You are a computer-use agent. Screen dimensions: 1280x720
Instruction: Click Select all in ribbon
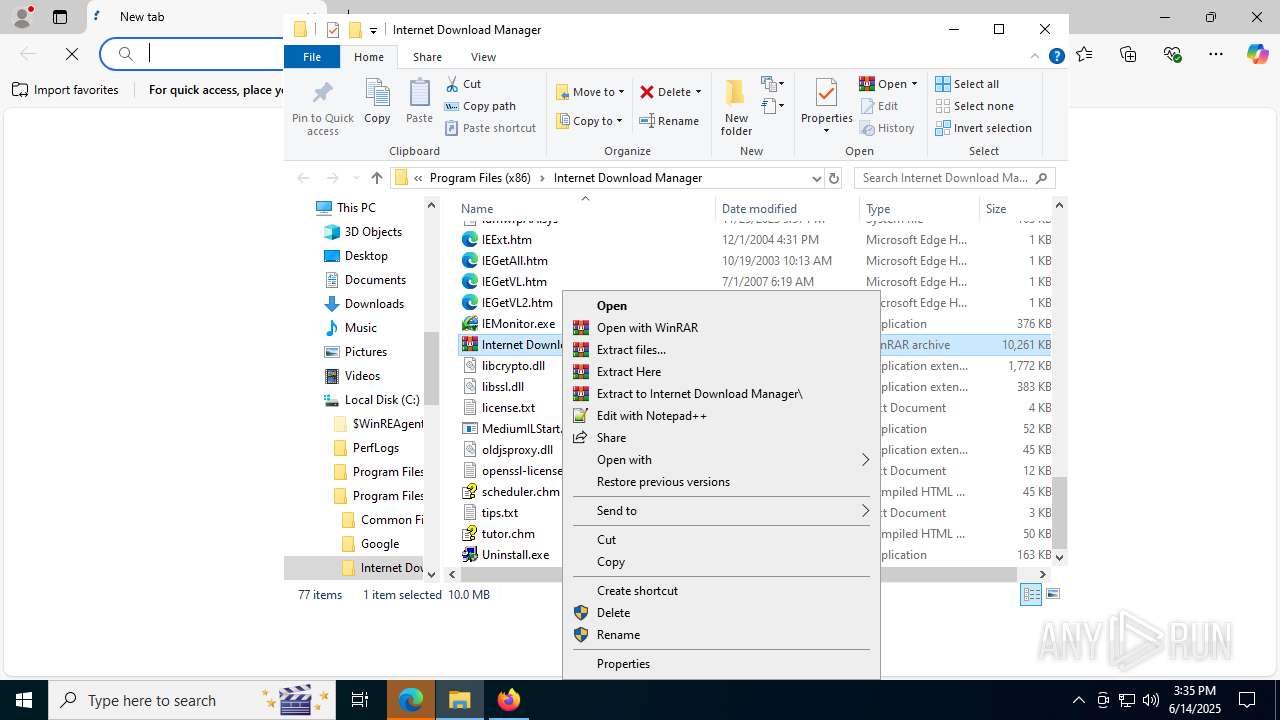pos(967,84)
